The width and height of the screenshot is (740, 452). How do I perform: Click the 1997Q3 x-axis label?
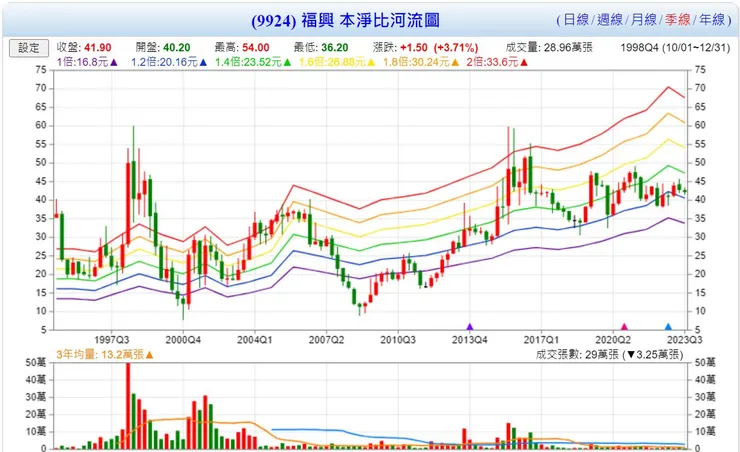tap(112, 340)
